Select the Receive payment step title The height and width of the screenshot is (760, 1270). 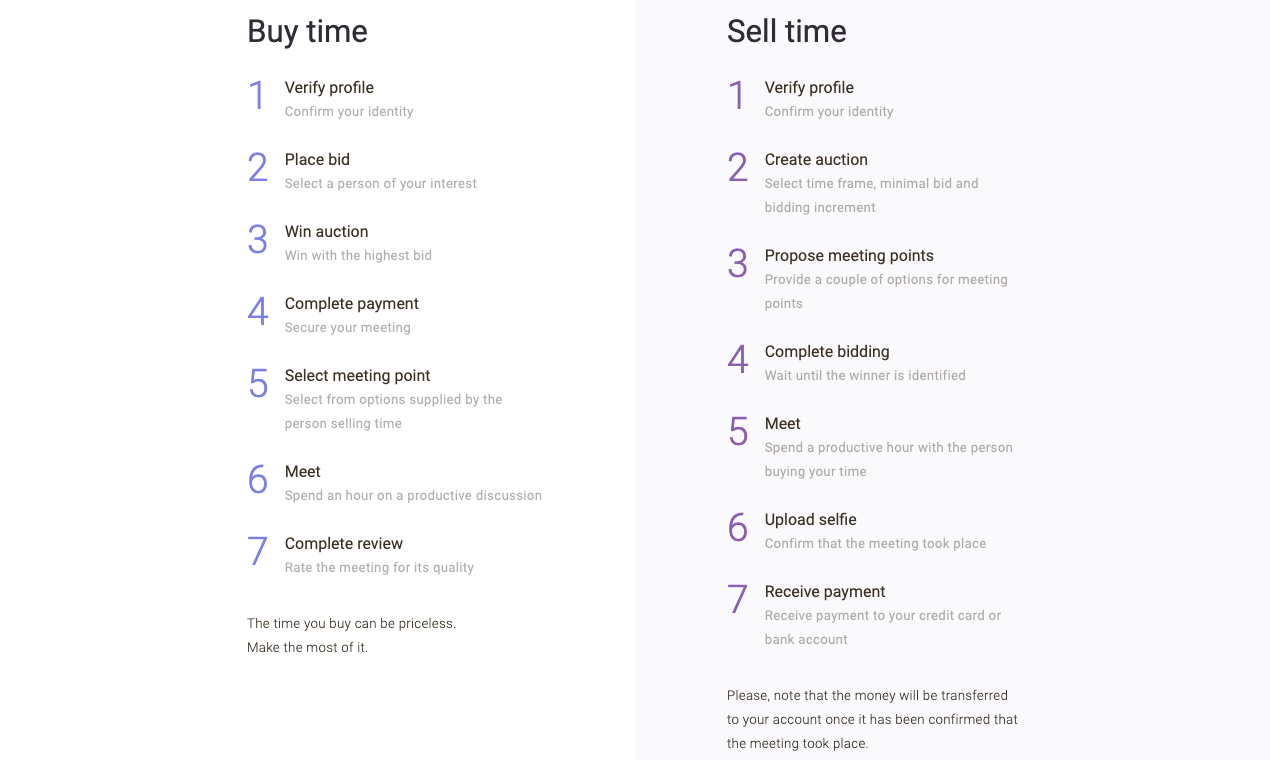[825, 592]
